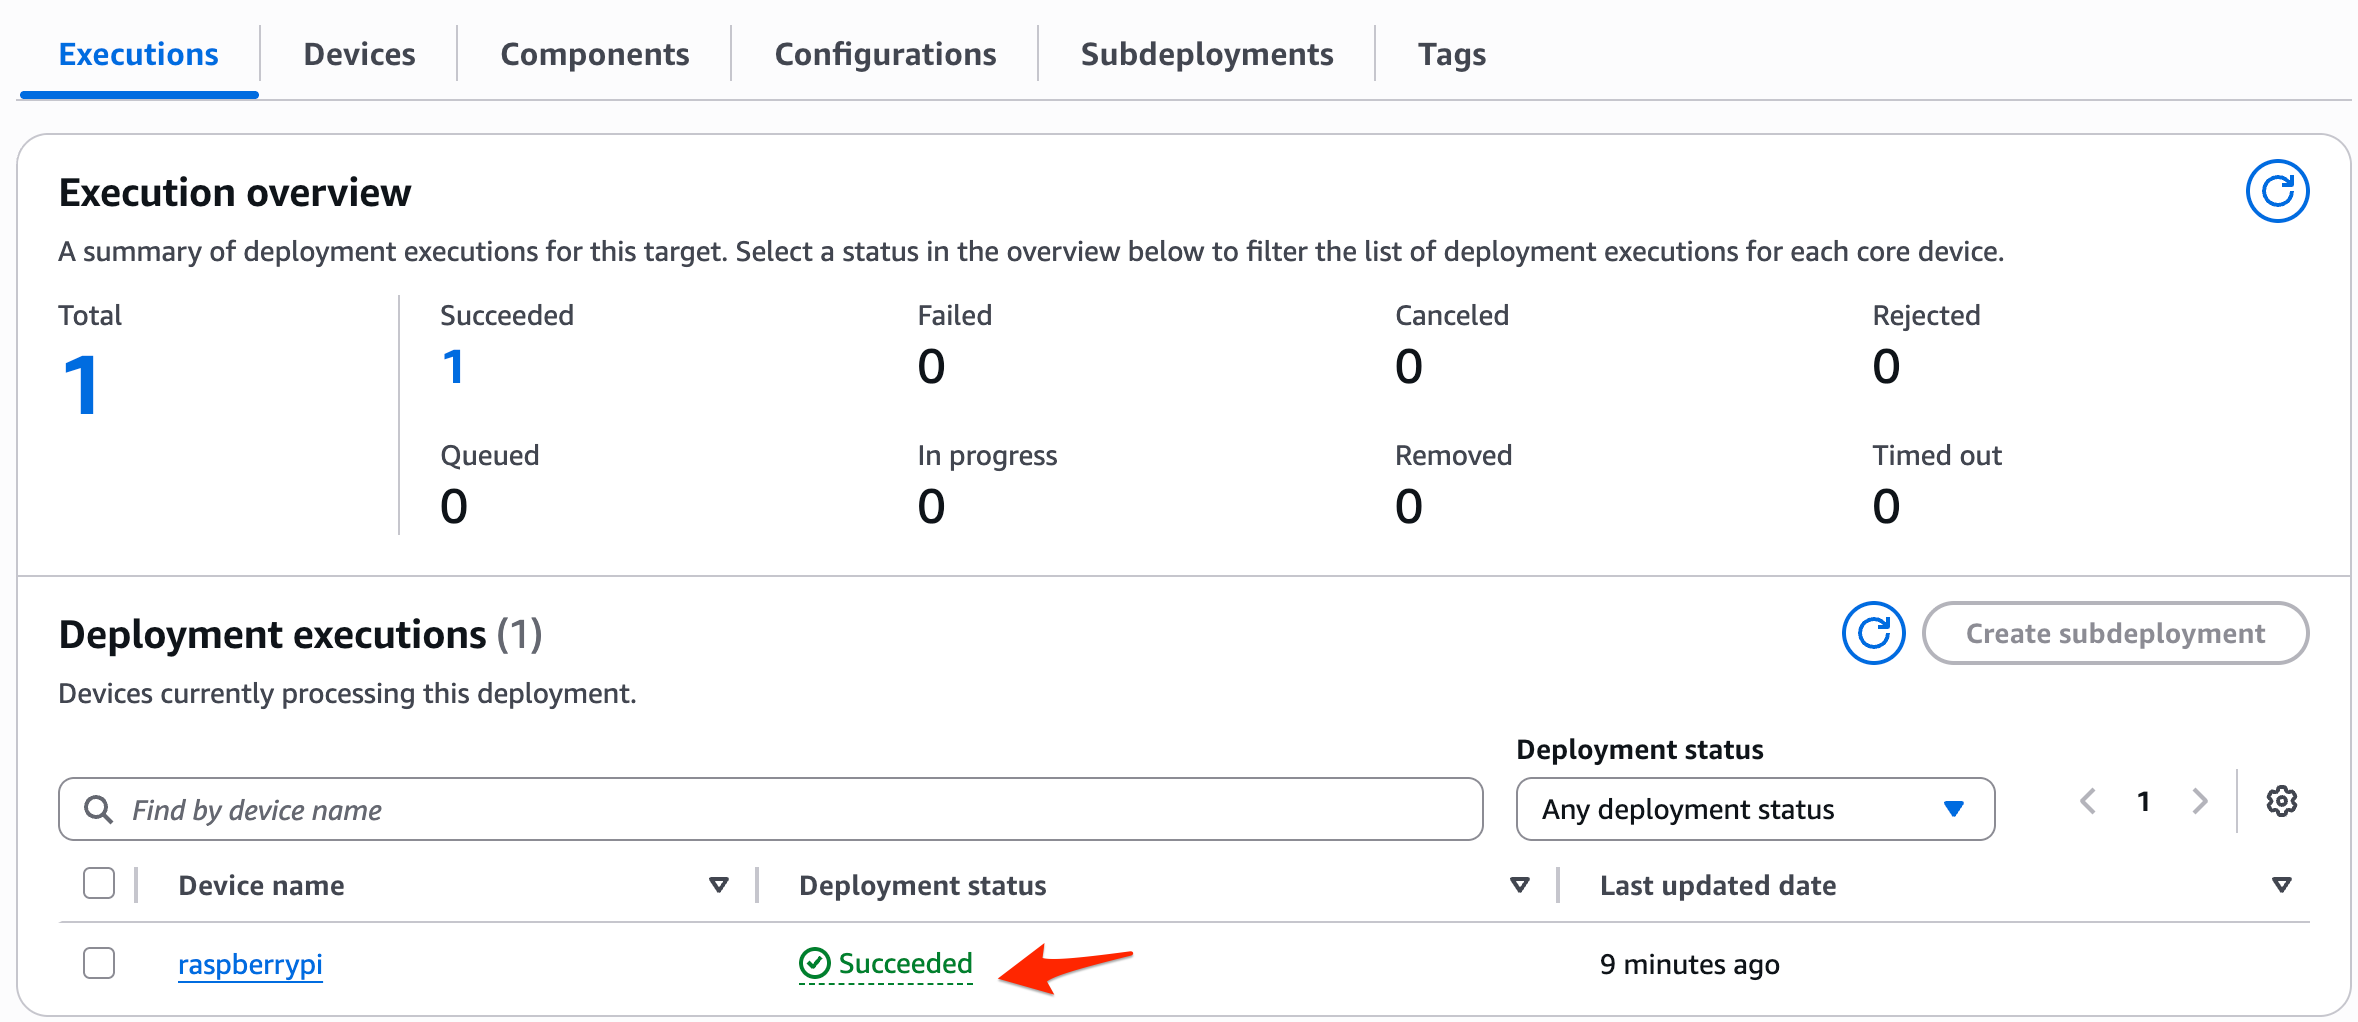Click page number 1 in pagination
Viewport: 2358px width, 1022px height.
point(2144,800)
